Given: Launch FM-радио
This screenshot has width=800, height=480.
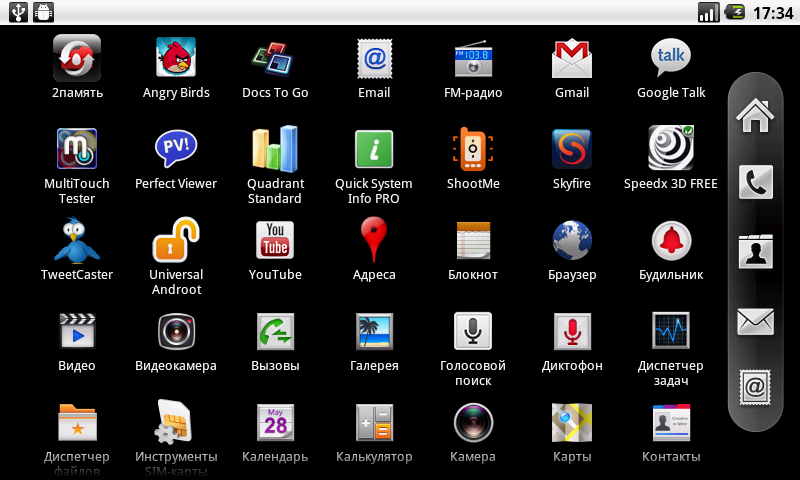Looking at the screenshot, I should tap(473, 58).
